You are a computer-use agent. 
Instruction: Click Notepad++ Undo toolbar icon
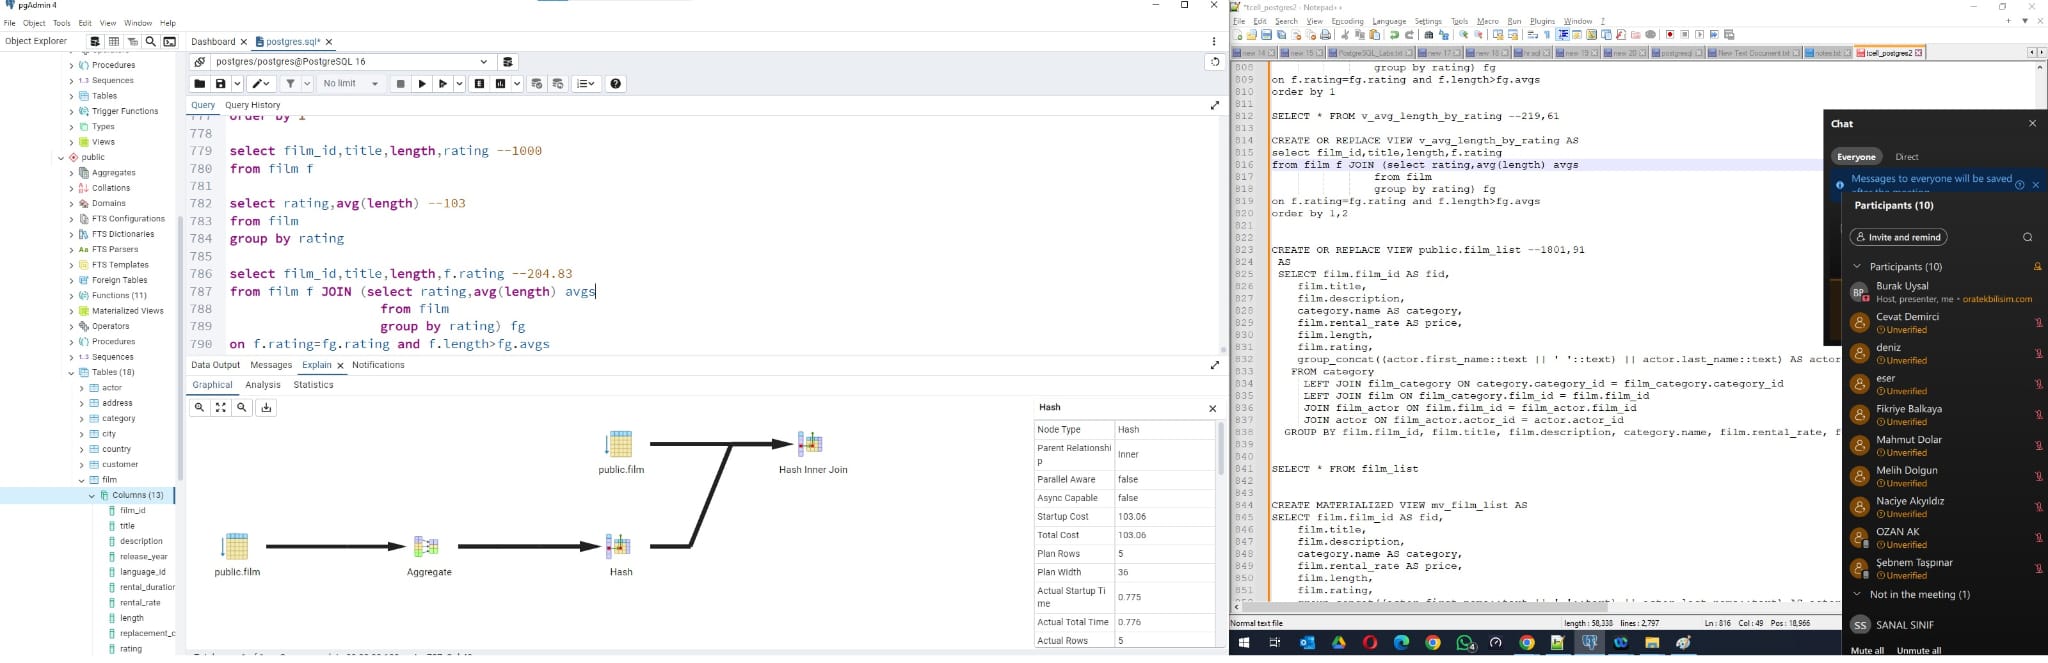[1394, 35]
